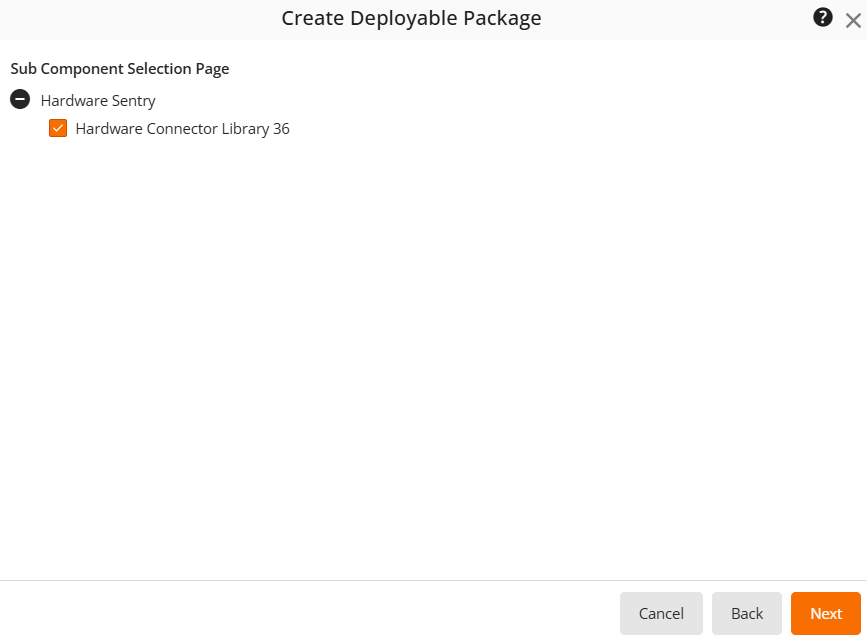Toggle the Hardware Connector Library 36 checkbox
This screenshot has width=866, height=642.
(58, 128)
